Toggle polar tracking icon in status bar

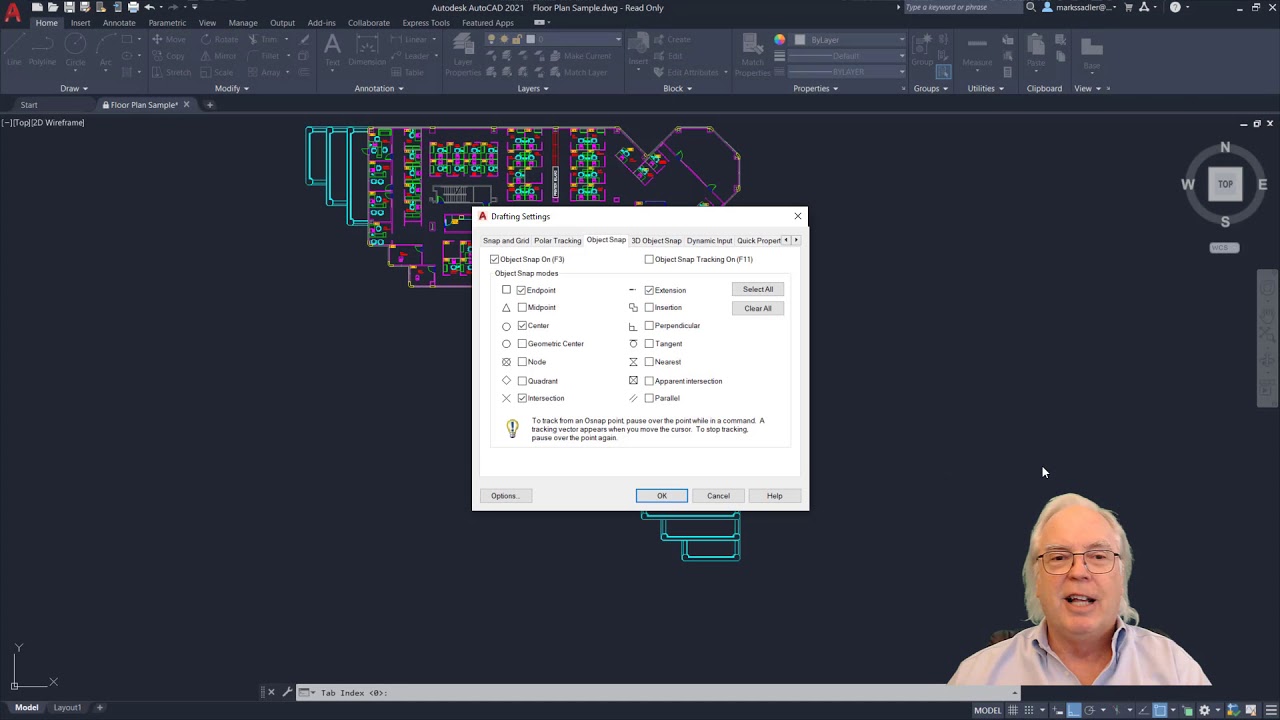[1090, 710]
